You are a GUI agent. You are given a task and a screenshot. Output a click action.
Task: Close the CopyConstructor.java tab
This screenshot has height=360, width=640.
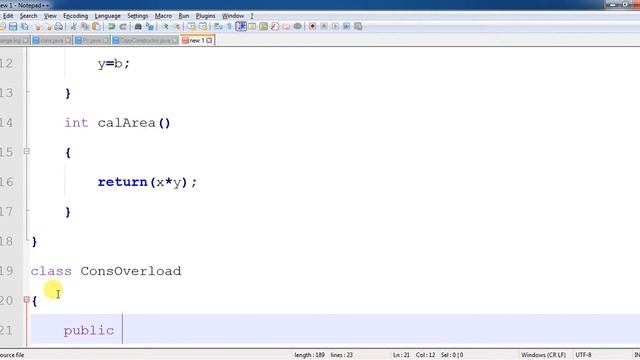(x=175, y=40)
